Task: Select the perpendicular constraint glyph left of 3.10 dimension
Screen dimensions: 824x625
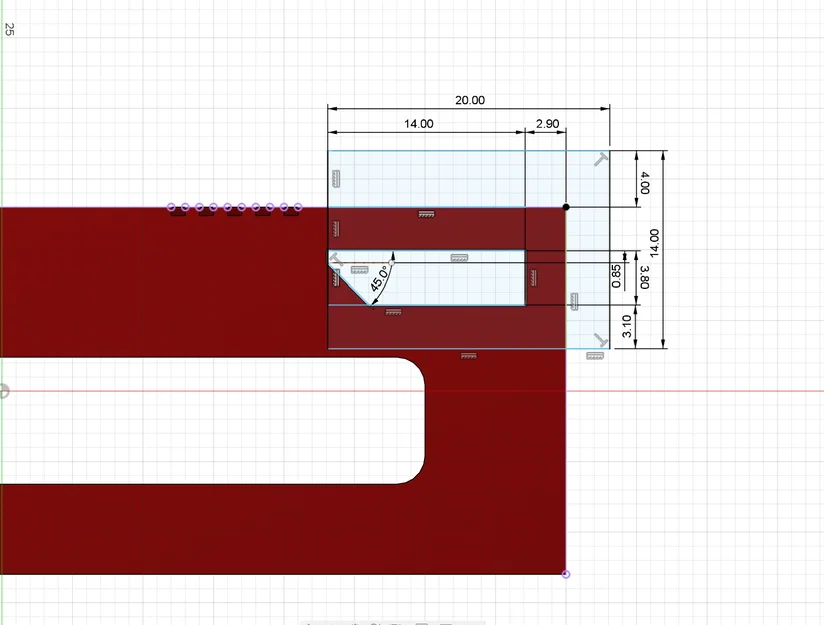Action: click(601, 340)
